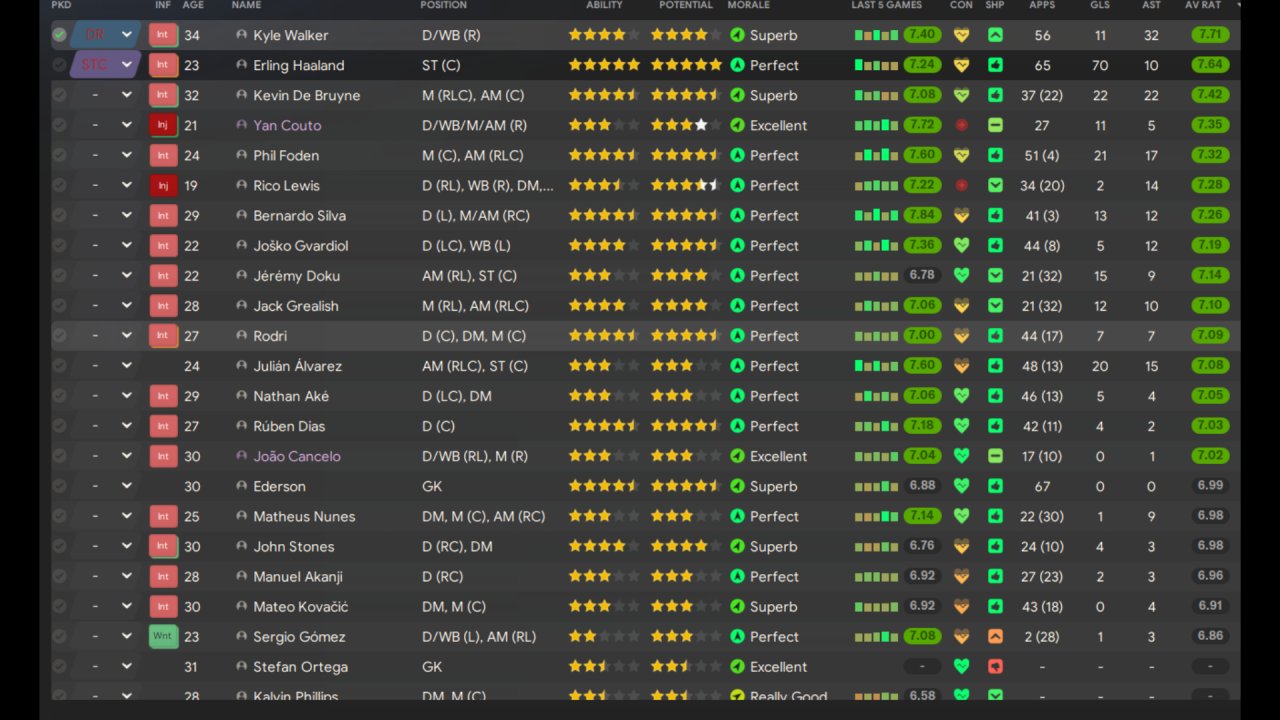Click Kyle Walker's condition heart icon
The image size is (1280, 720).
click(961, 35)
